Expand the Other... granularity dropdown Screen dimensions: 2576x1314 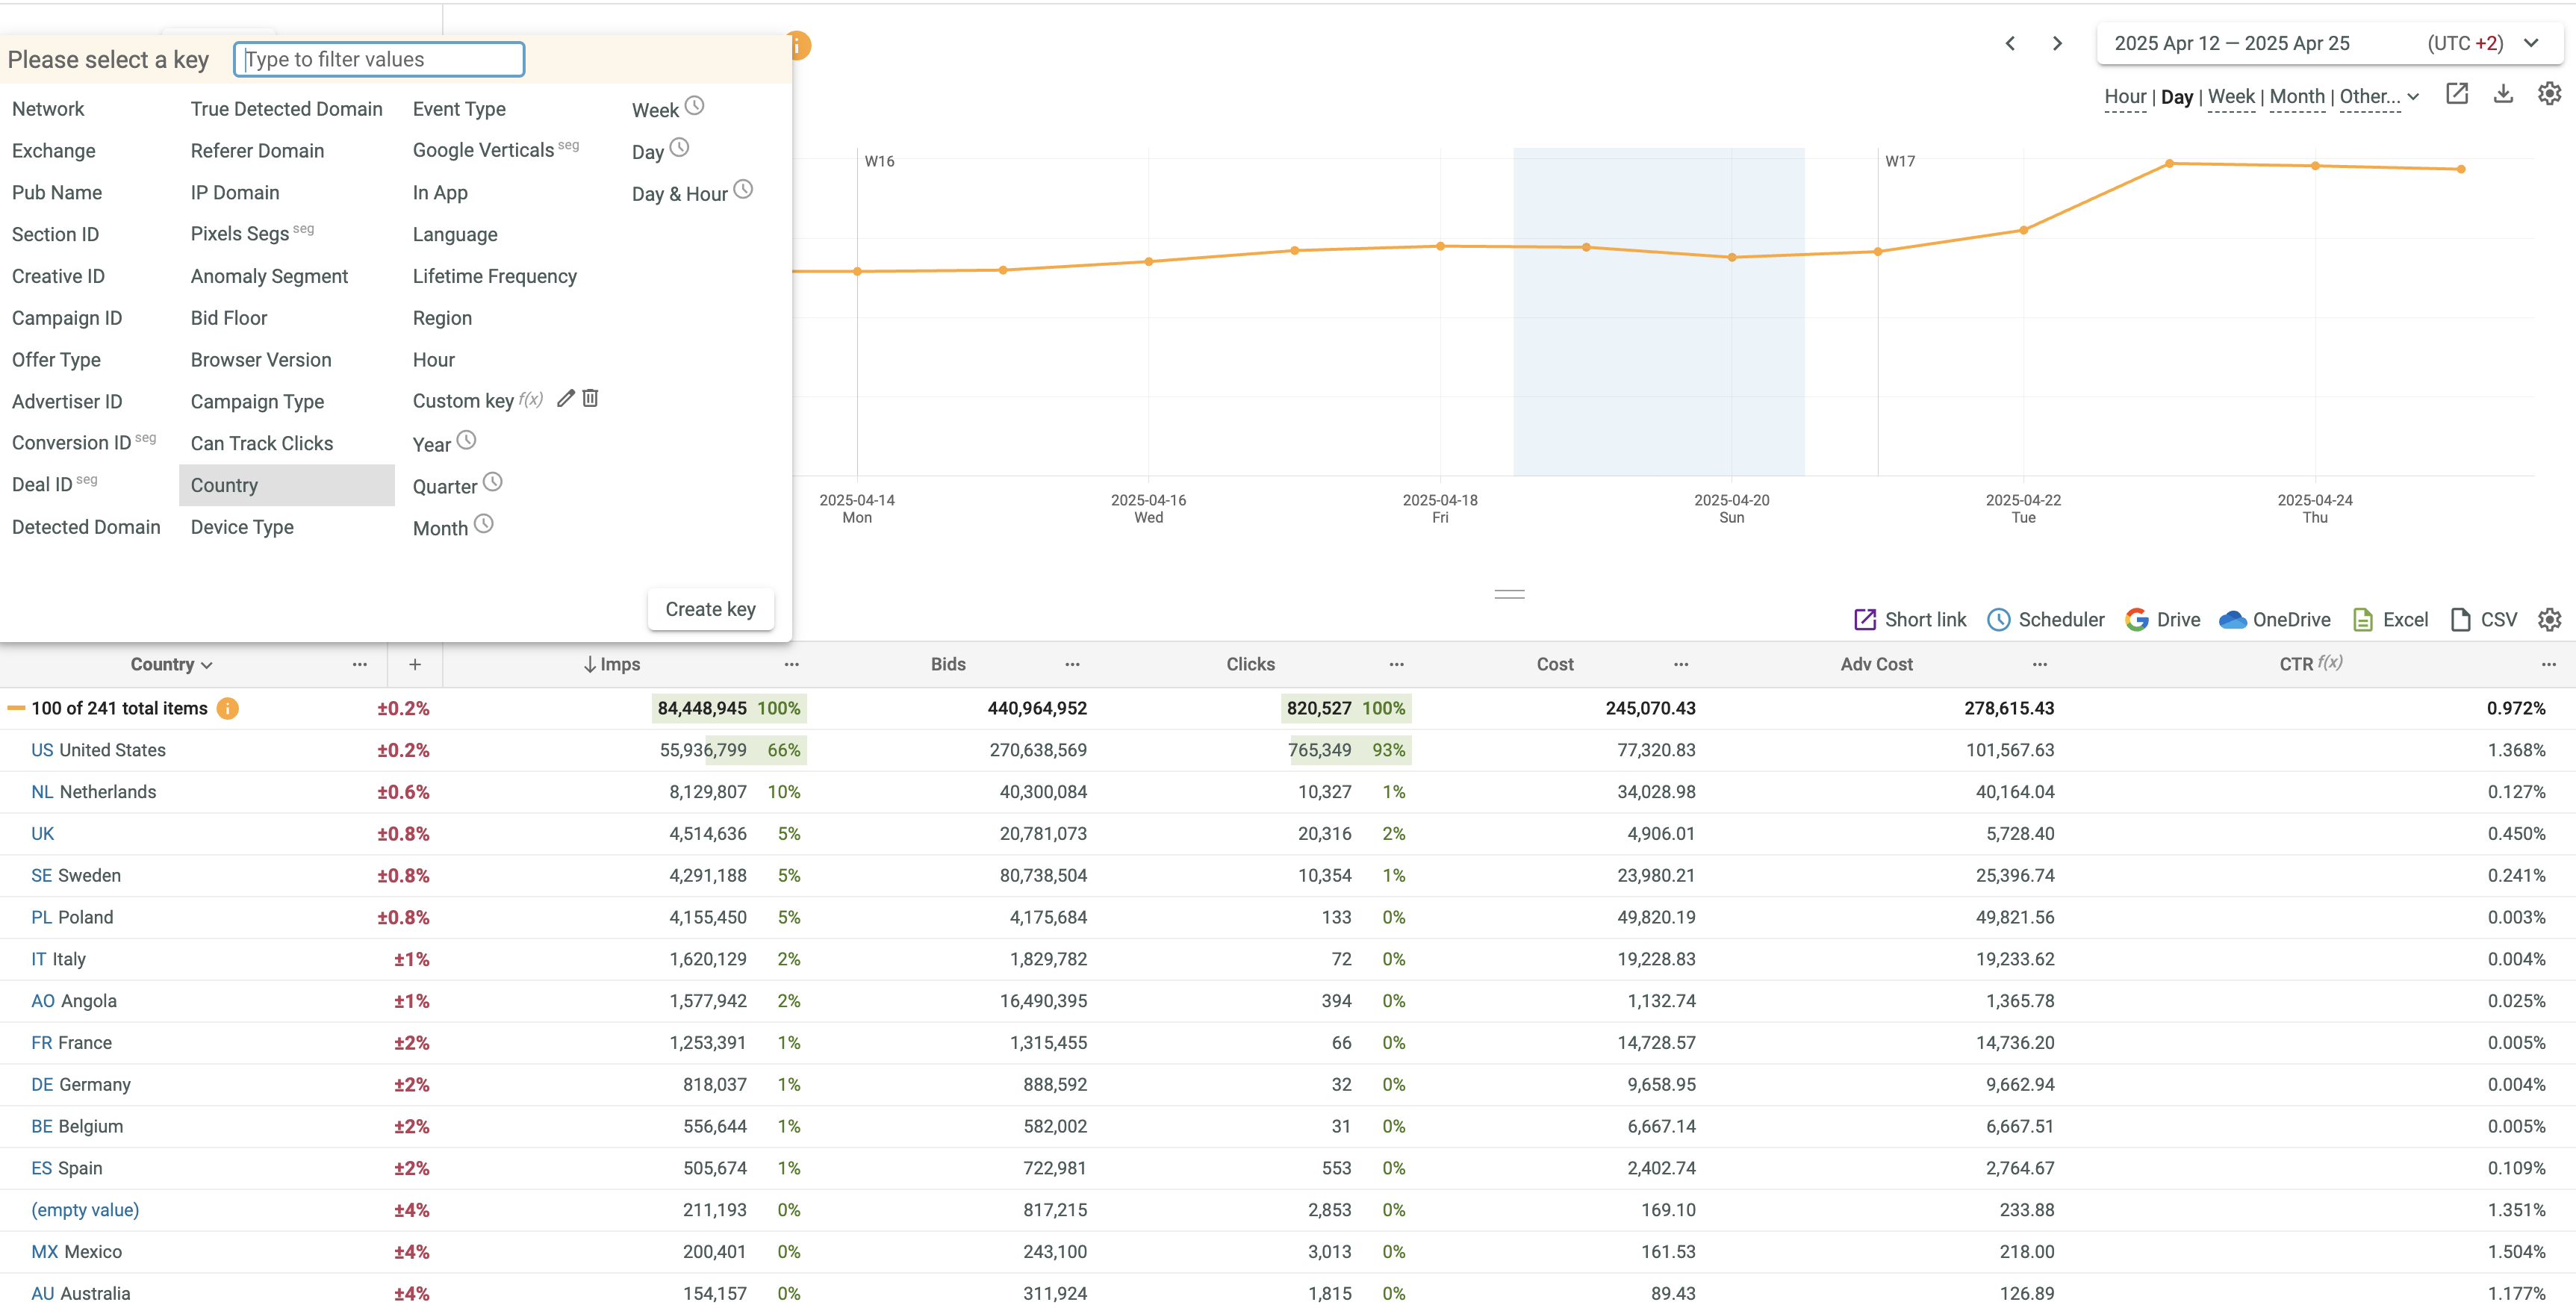point(2379,97)
